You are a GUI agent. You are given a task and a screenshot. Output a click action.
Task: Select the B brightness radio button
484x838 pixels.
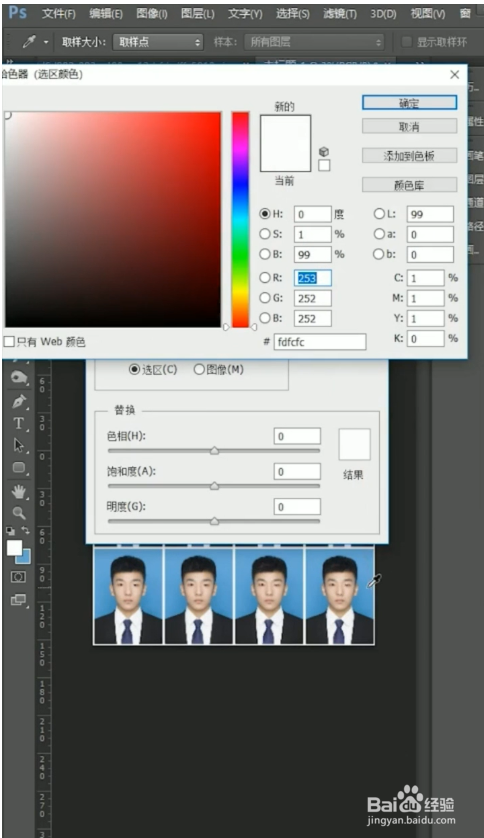click(x=264, y=254)
